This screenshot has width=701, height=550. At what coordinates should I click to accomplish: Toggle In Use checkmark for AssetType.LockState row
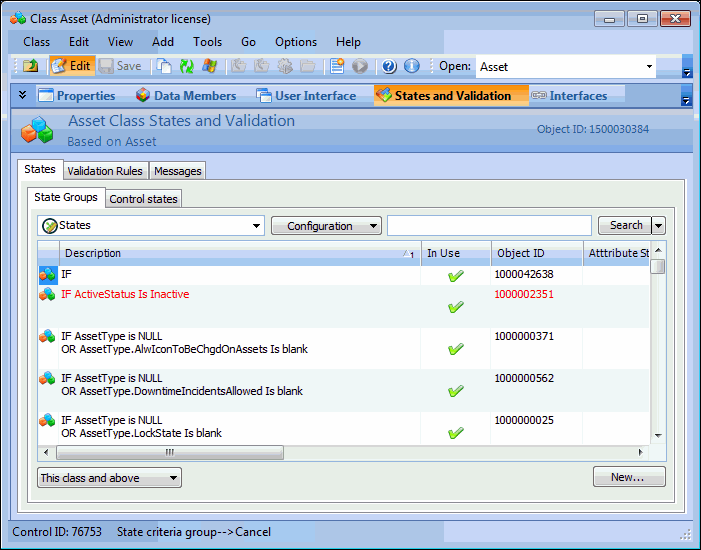(x=456, y=434)
